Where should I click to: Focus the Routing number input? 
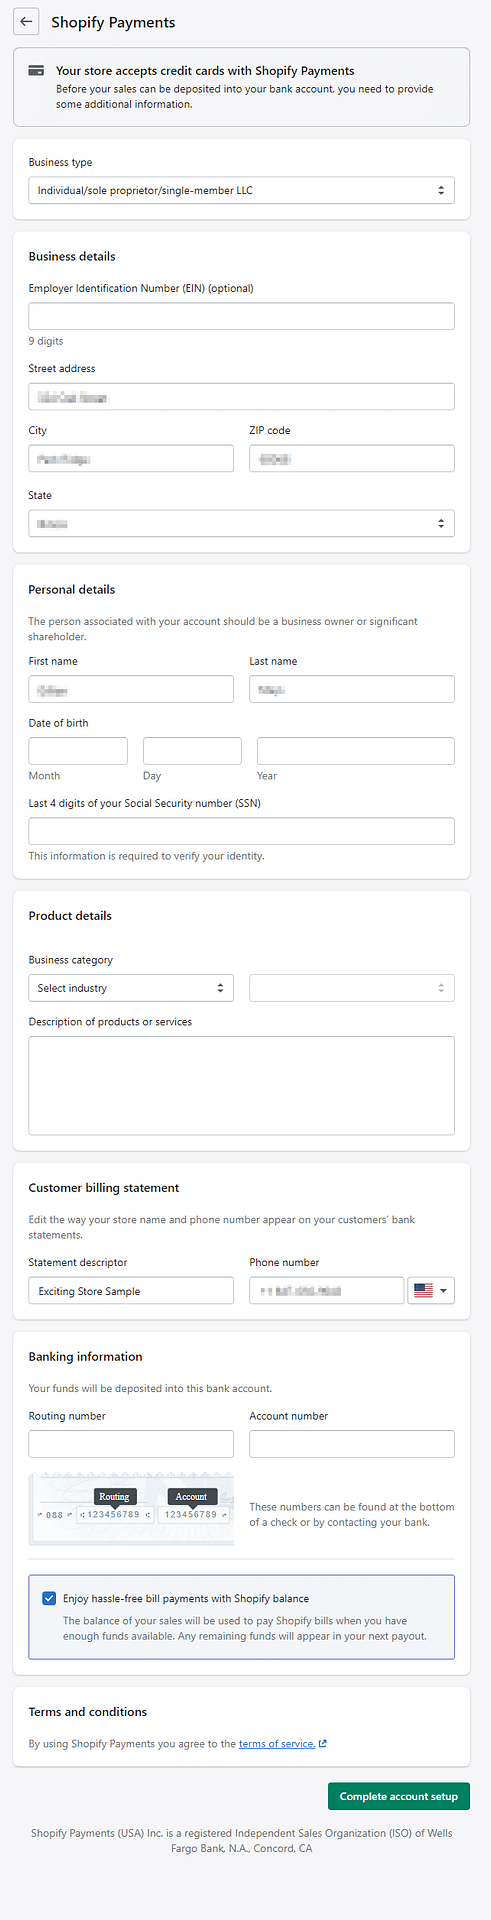tap(131, 1444)
